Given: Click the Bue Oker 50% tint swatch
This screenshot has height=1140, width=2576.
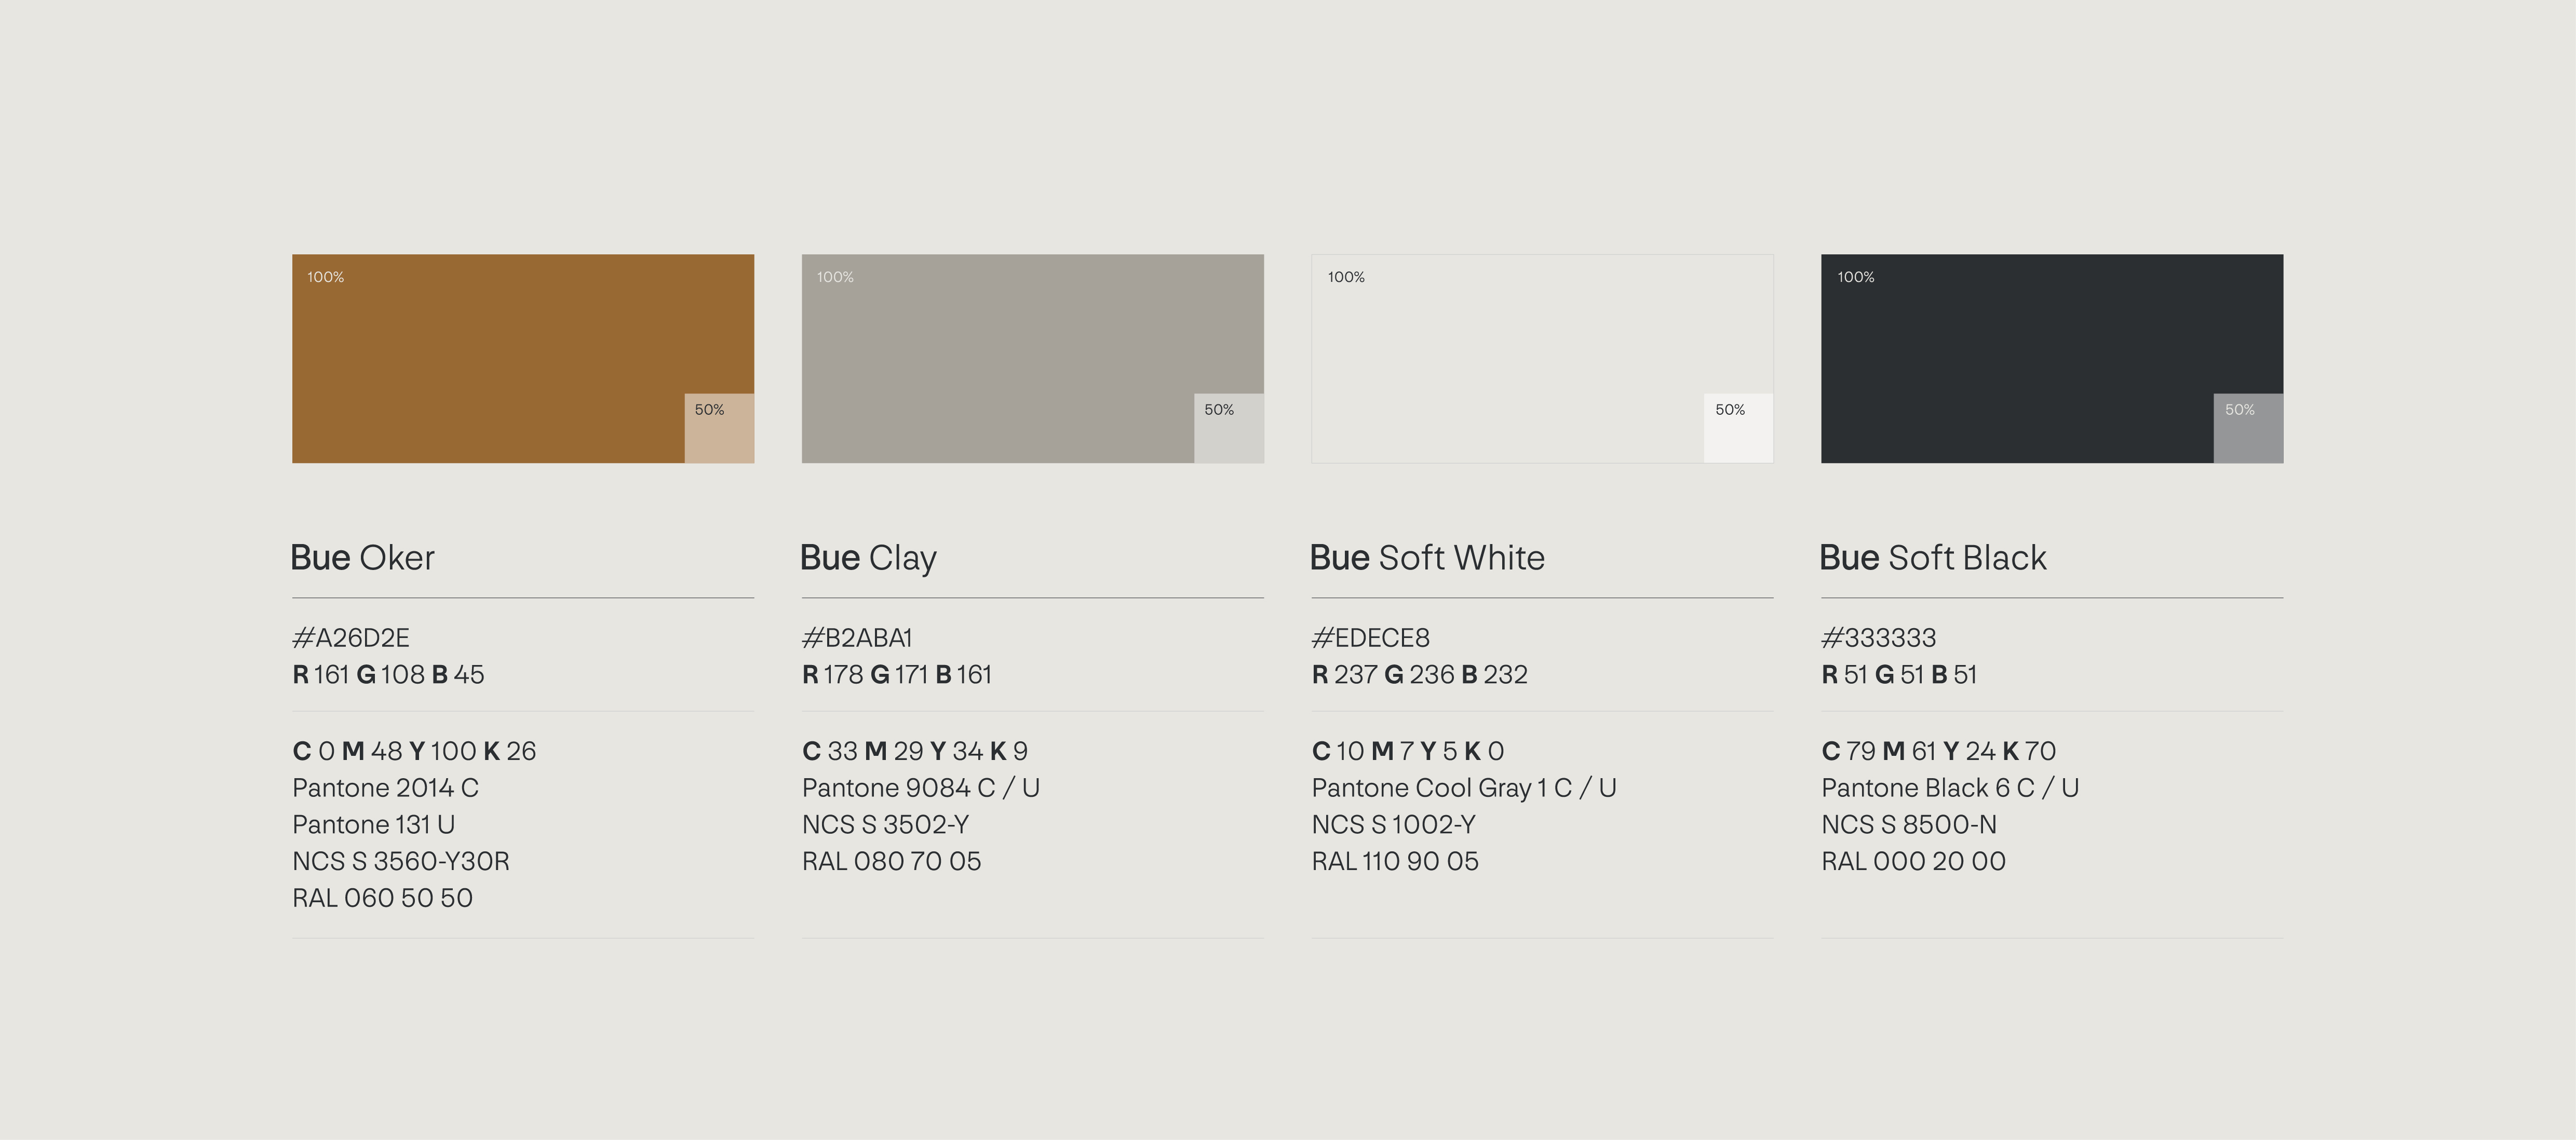Looking at the screenshot, I should coord(719,428).
